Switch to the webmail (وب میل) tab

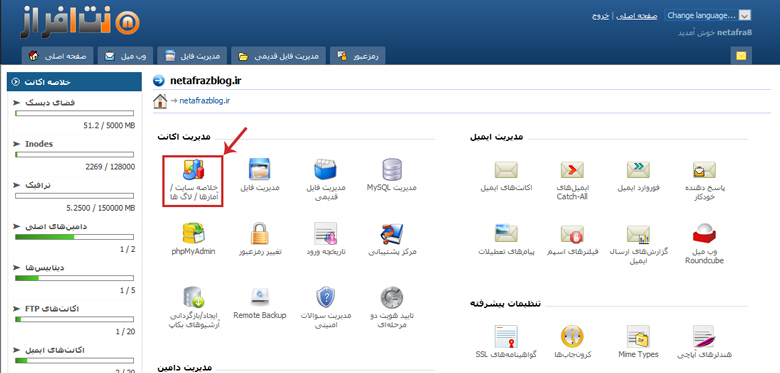(x=125, y=56)
